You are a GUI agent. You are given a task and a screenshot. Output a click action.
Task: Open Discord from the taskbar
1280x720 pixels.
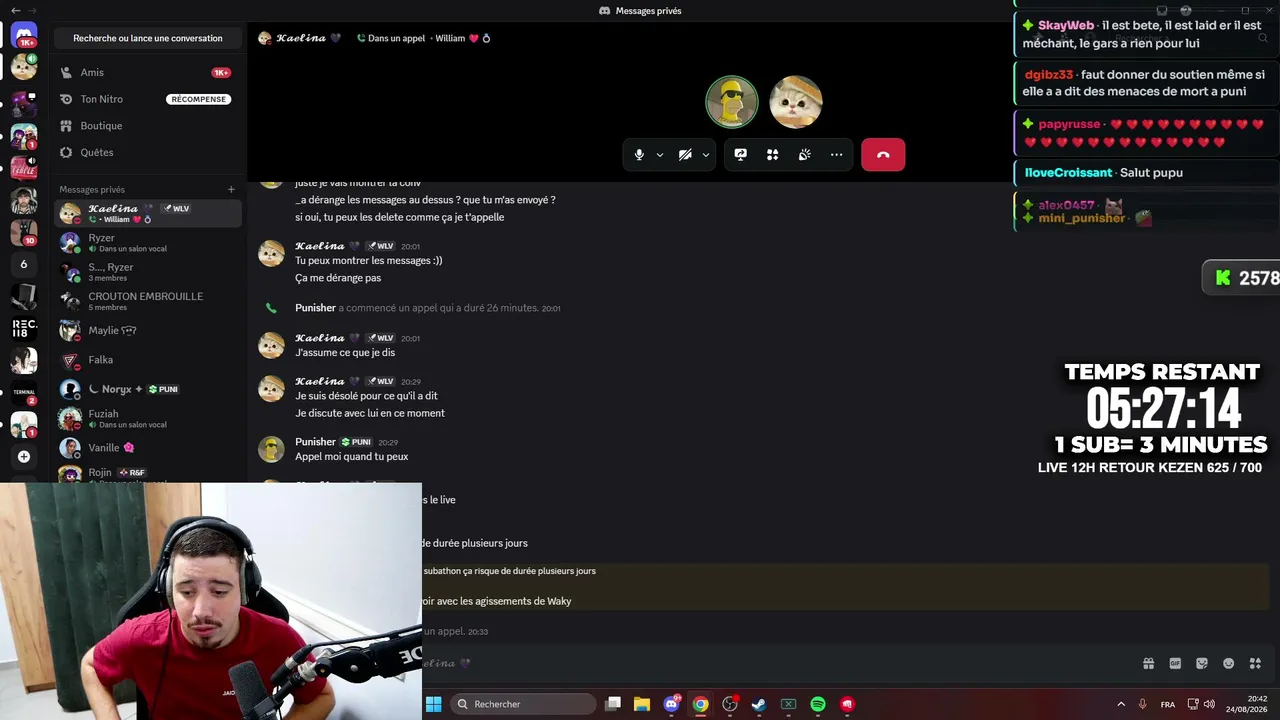coord(672,704)
